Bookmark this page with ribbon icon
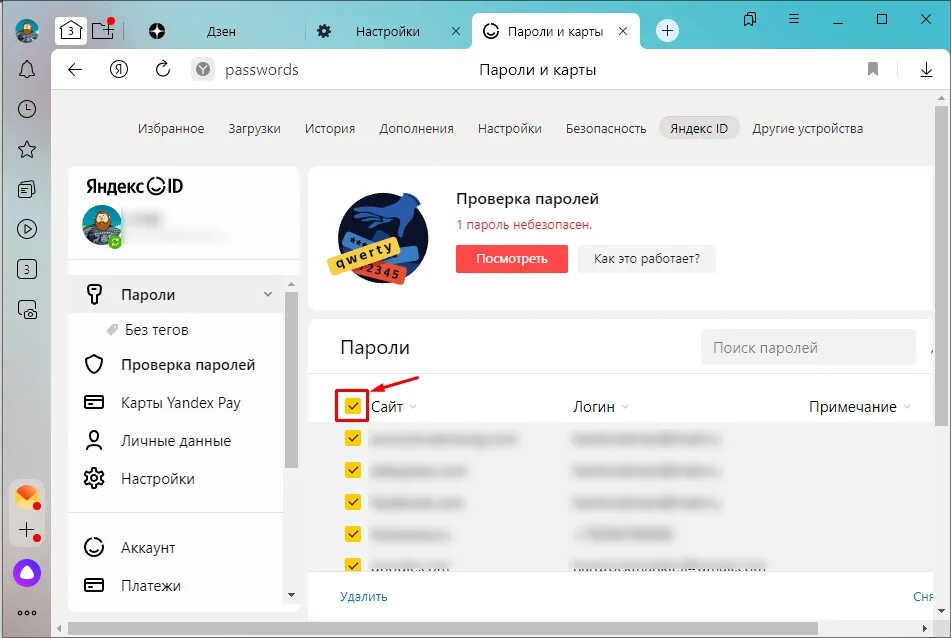Viewport: 951px width, 638px height. [x=873, y=69]
